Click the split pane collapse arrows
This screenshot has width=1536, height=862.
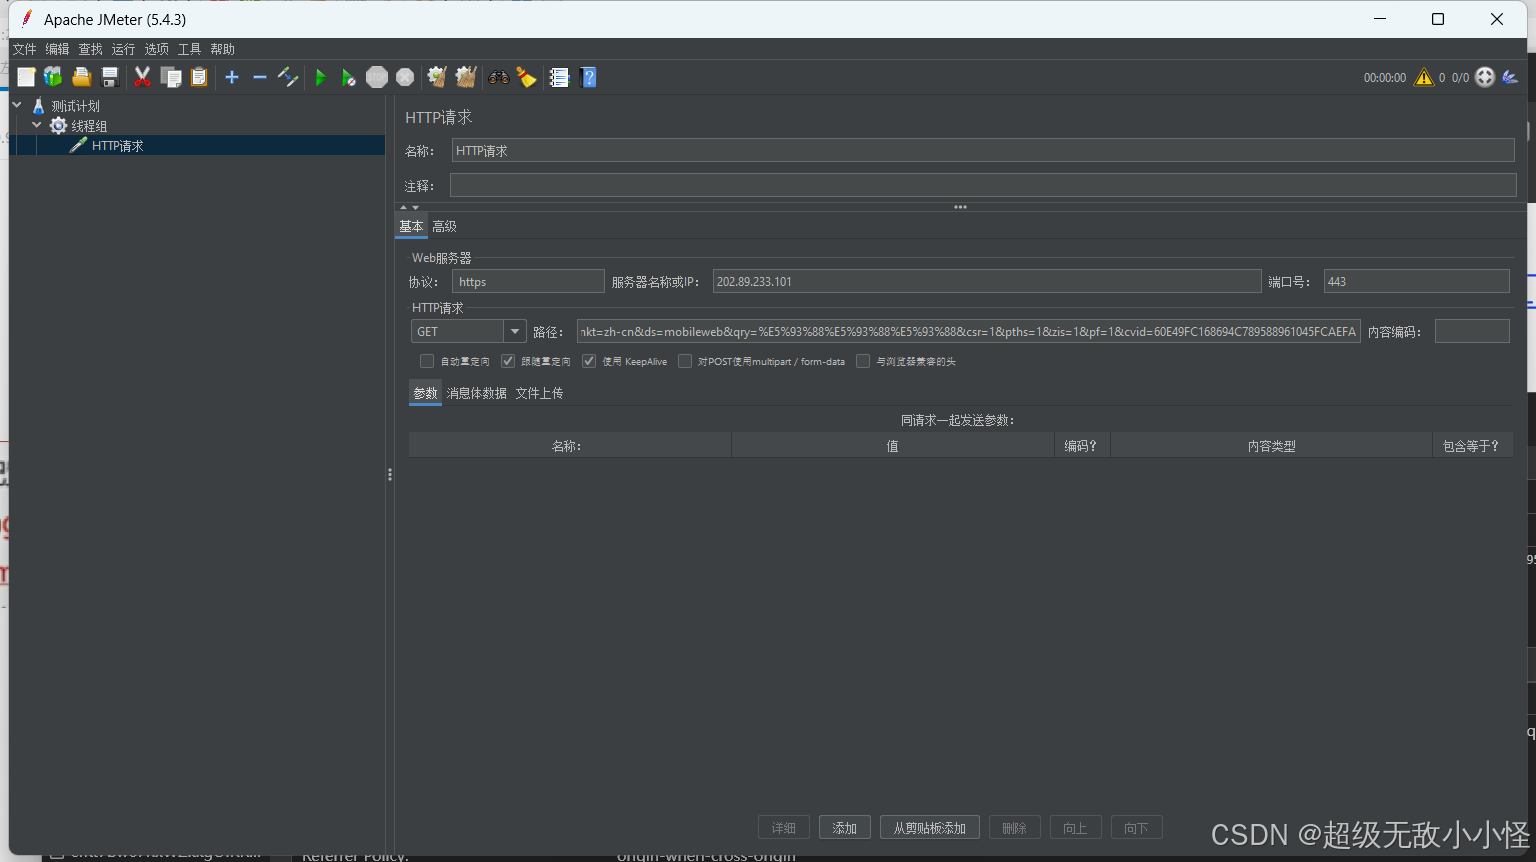[410, 208]
